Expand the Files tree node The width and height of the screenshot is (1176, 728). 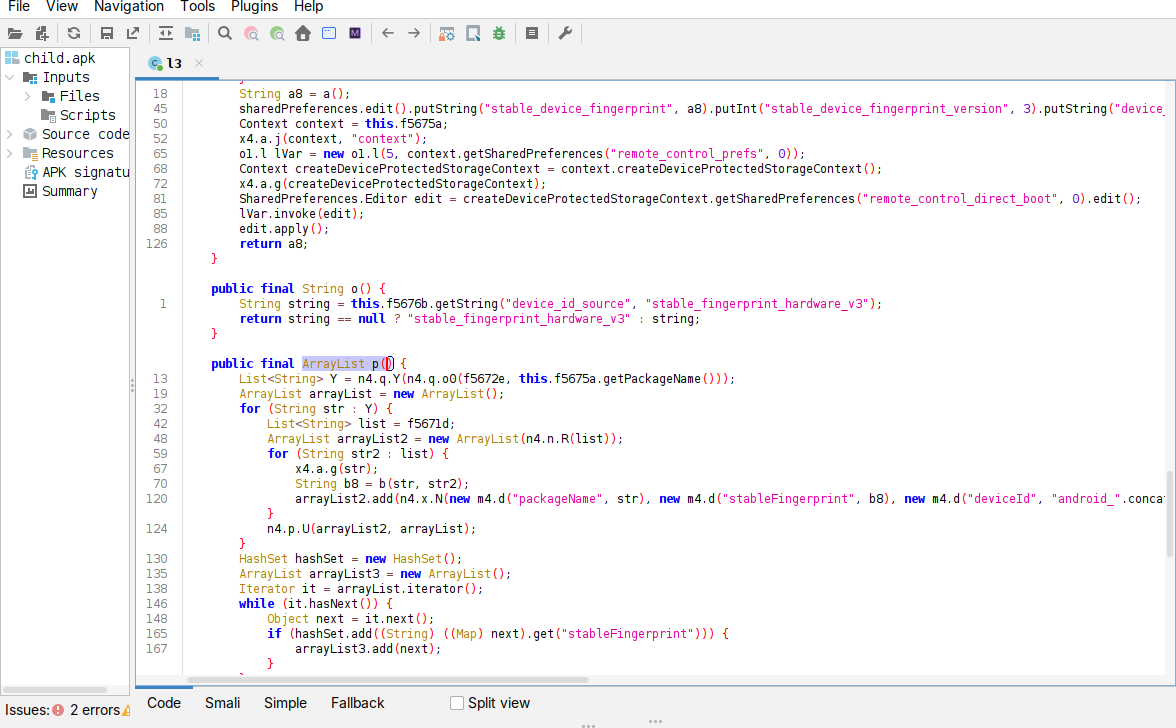pos(28,96)
